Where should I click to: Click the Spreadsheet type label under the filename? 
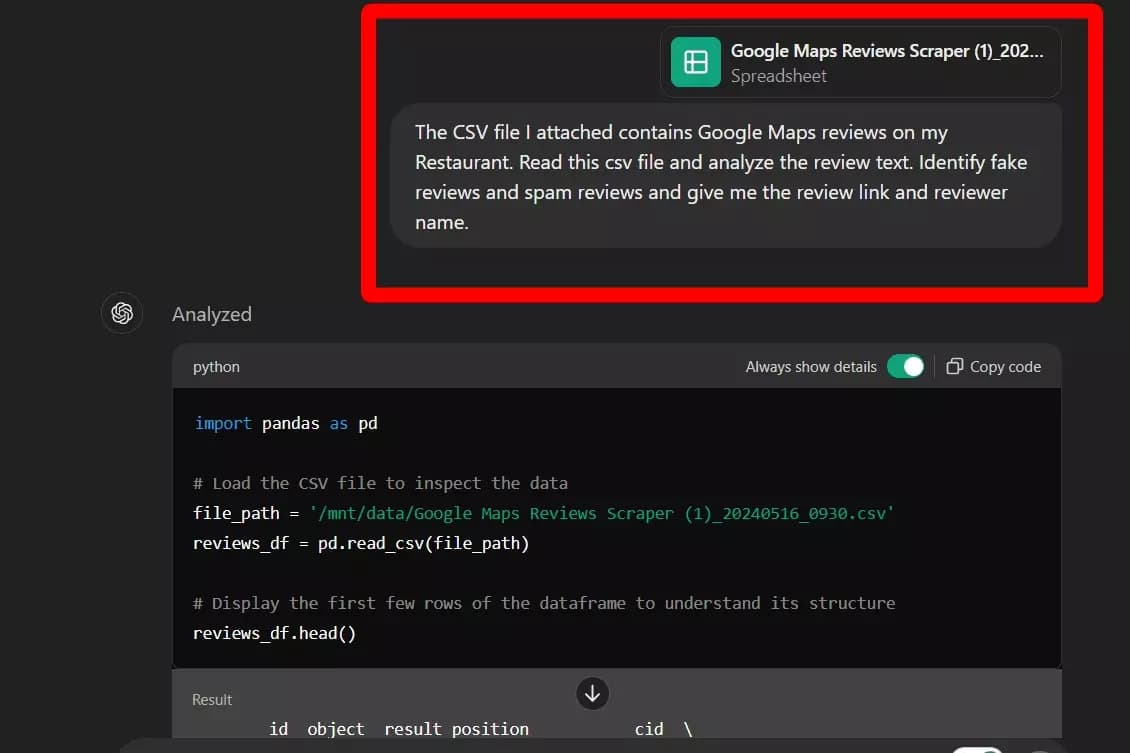point(778,75)
